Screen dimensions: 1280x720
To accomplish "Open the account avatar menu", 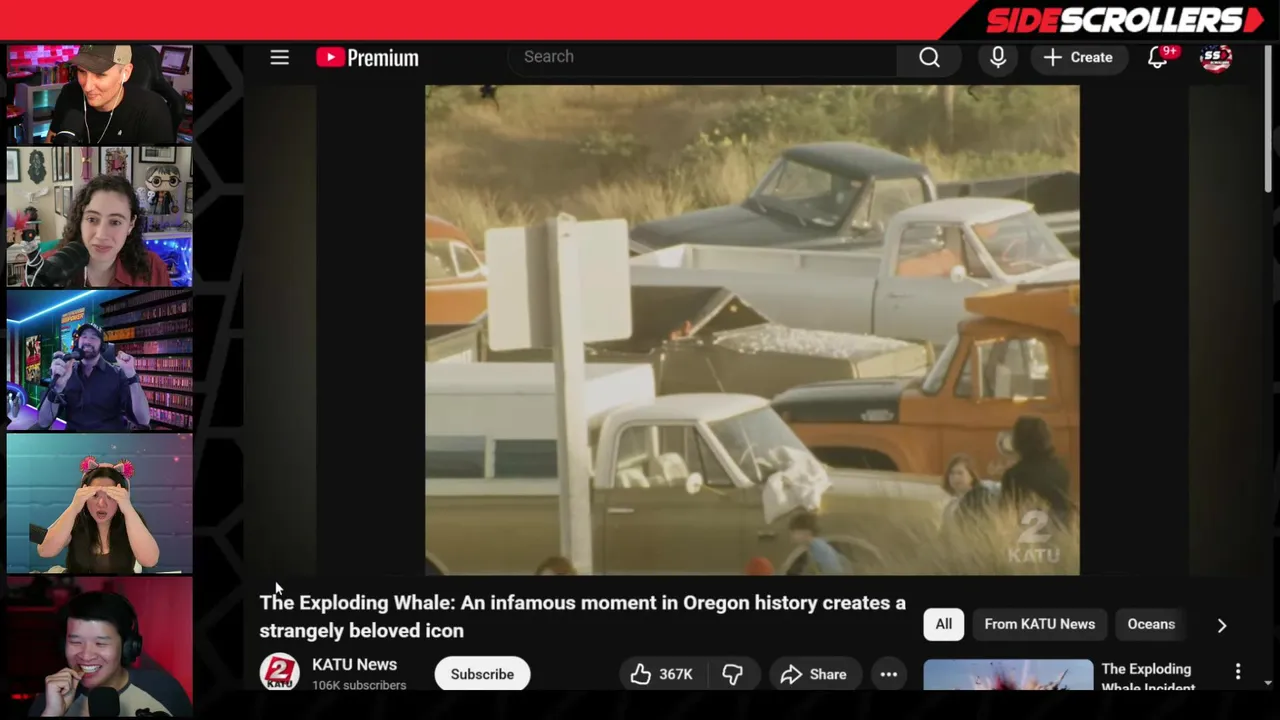I will pos(1216,58).
